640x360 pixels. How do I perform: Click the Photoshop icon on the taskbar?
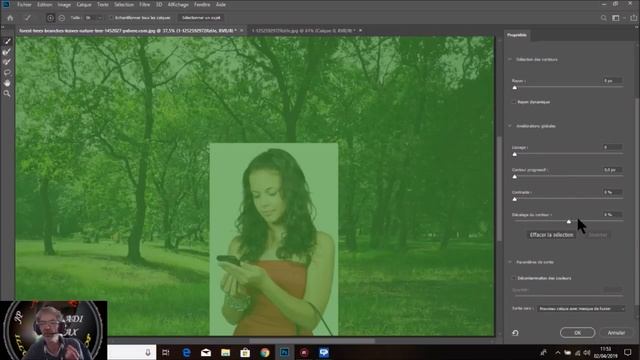pyautogui.click(x=284, y=353)
